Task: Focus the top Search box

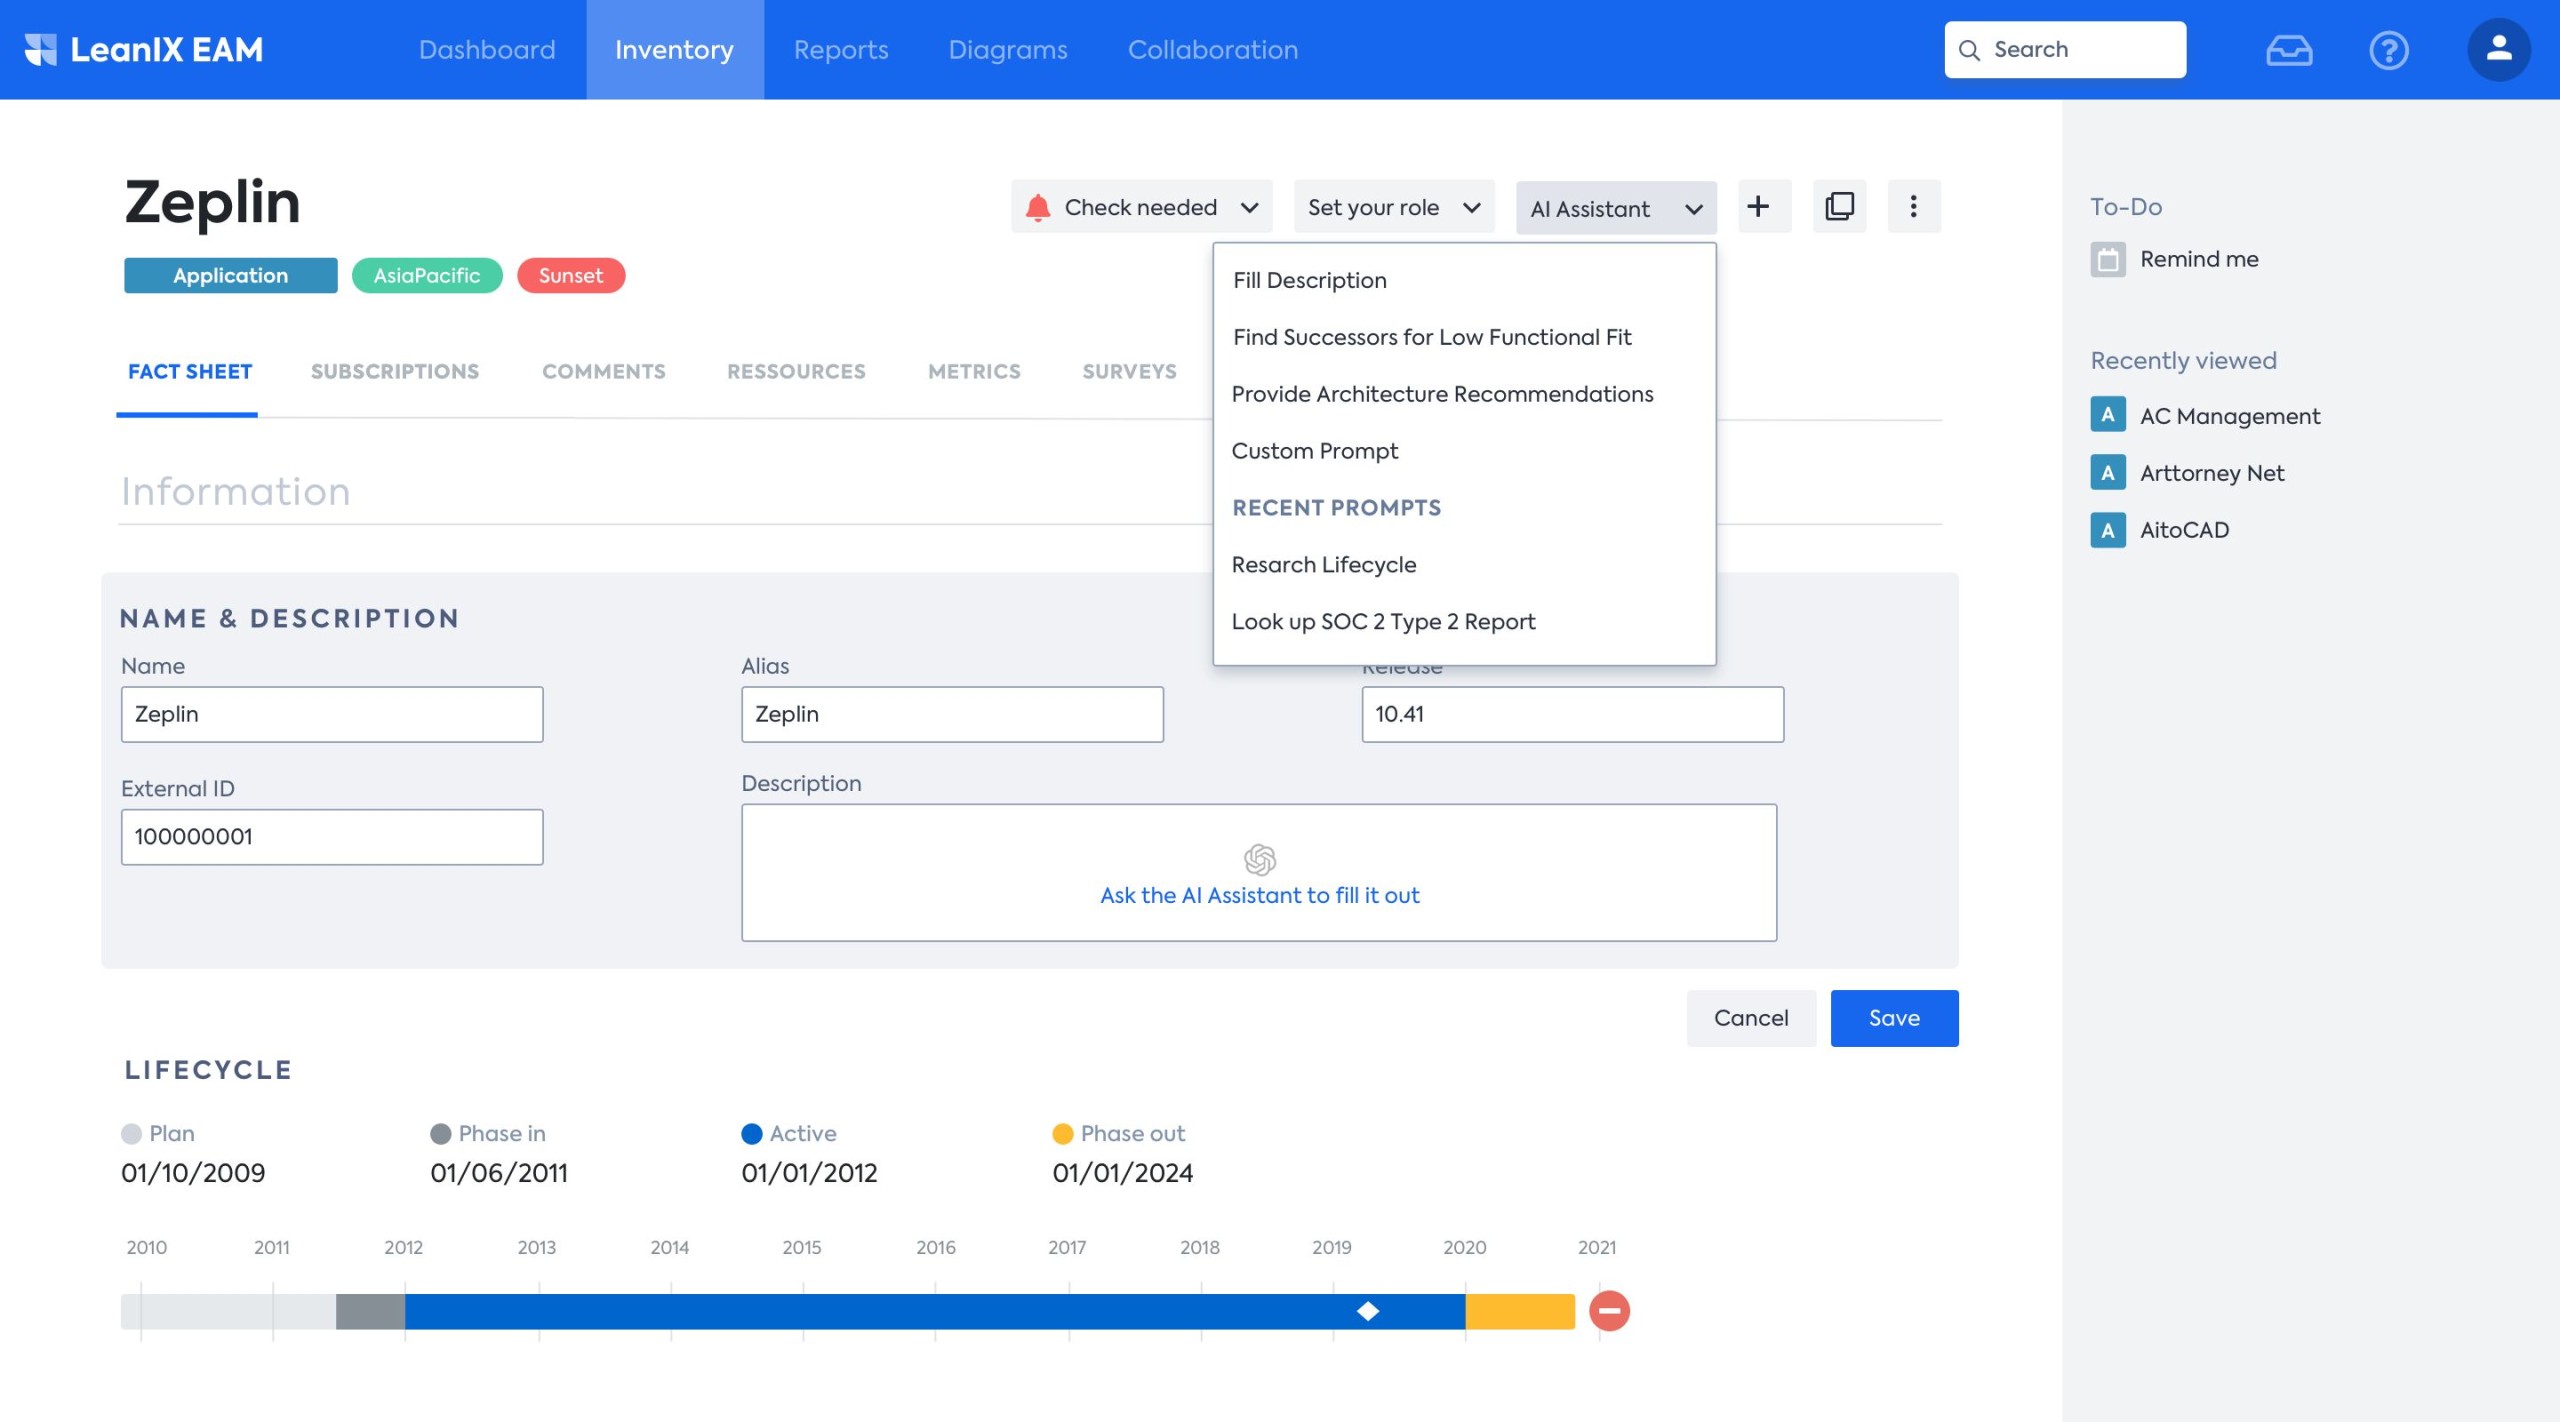Action: [x=2064, y=49]
